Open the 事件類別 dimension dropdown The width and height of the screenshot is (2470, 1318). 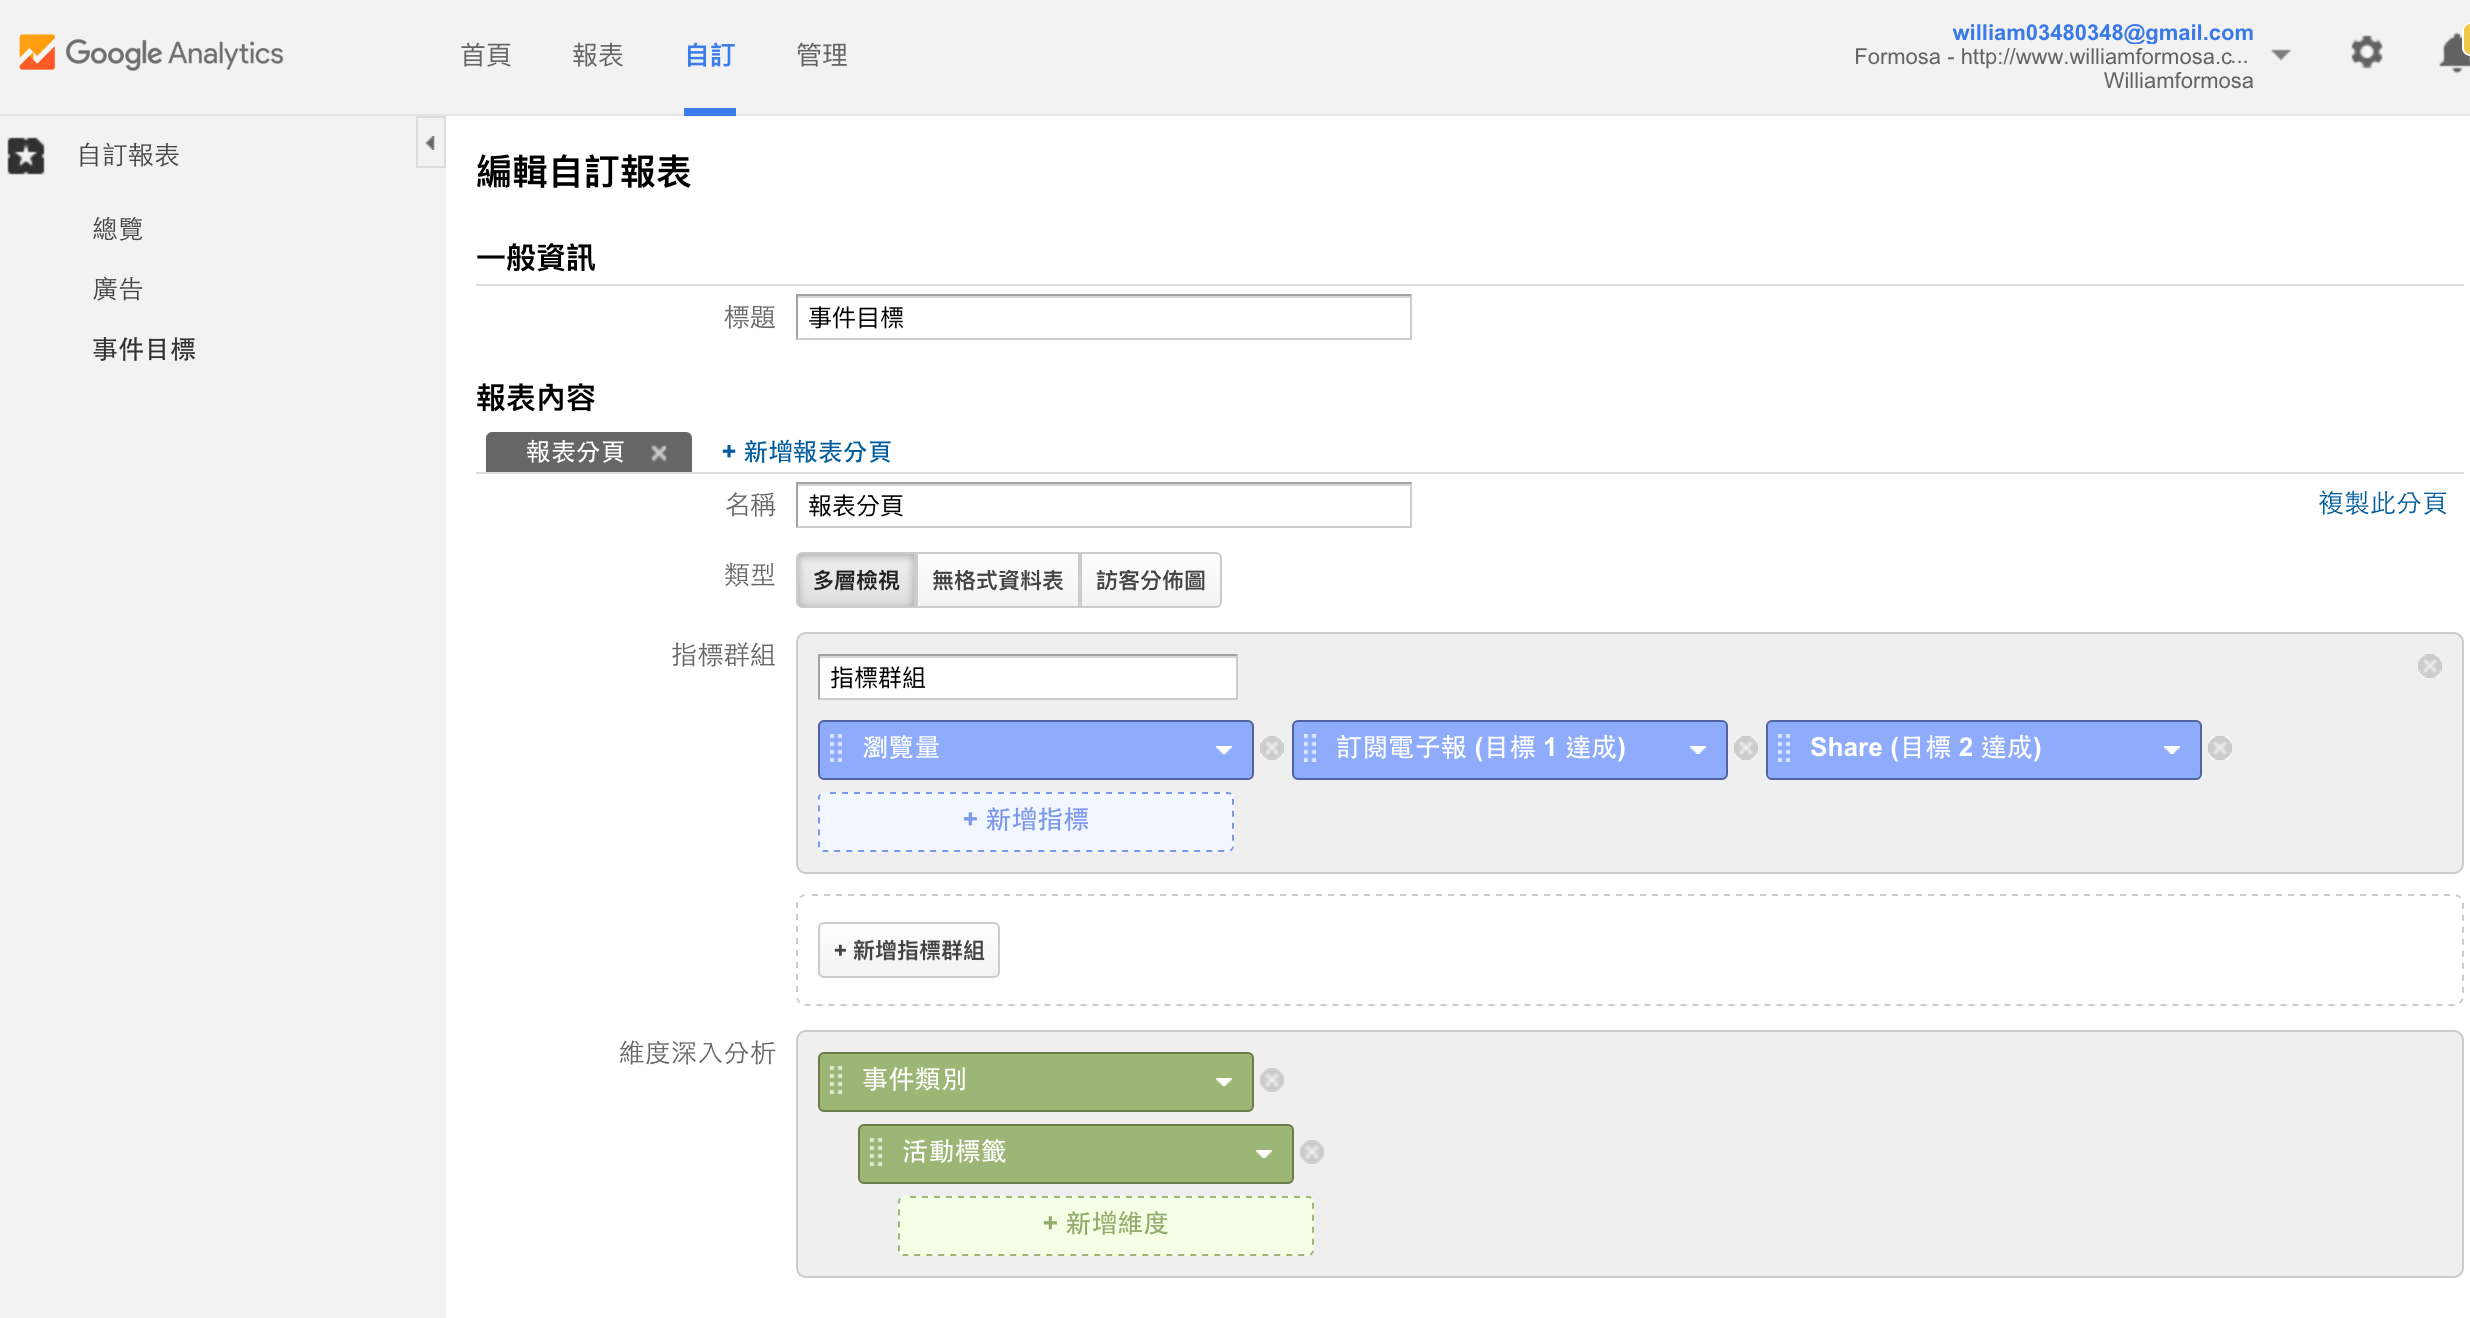coord(1224,1082)
